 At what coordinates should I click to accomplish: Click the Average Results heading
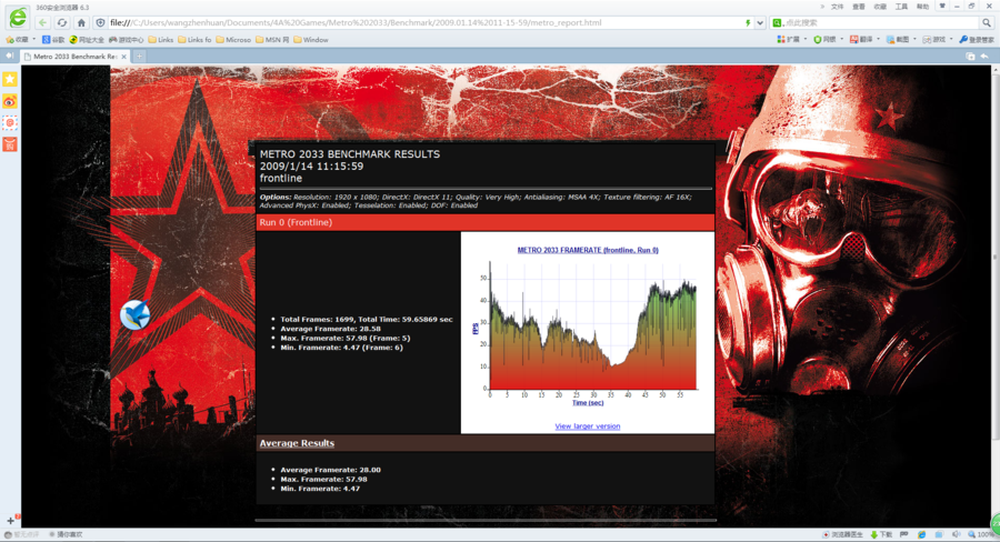coord(297,443)
